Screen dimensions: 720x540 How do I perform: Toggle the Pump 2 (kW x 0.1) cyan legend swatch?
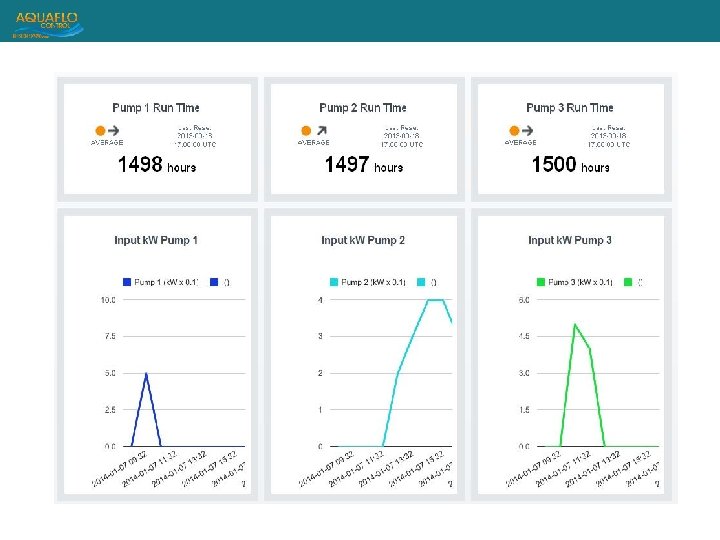(x=334, y=282)
